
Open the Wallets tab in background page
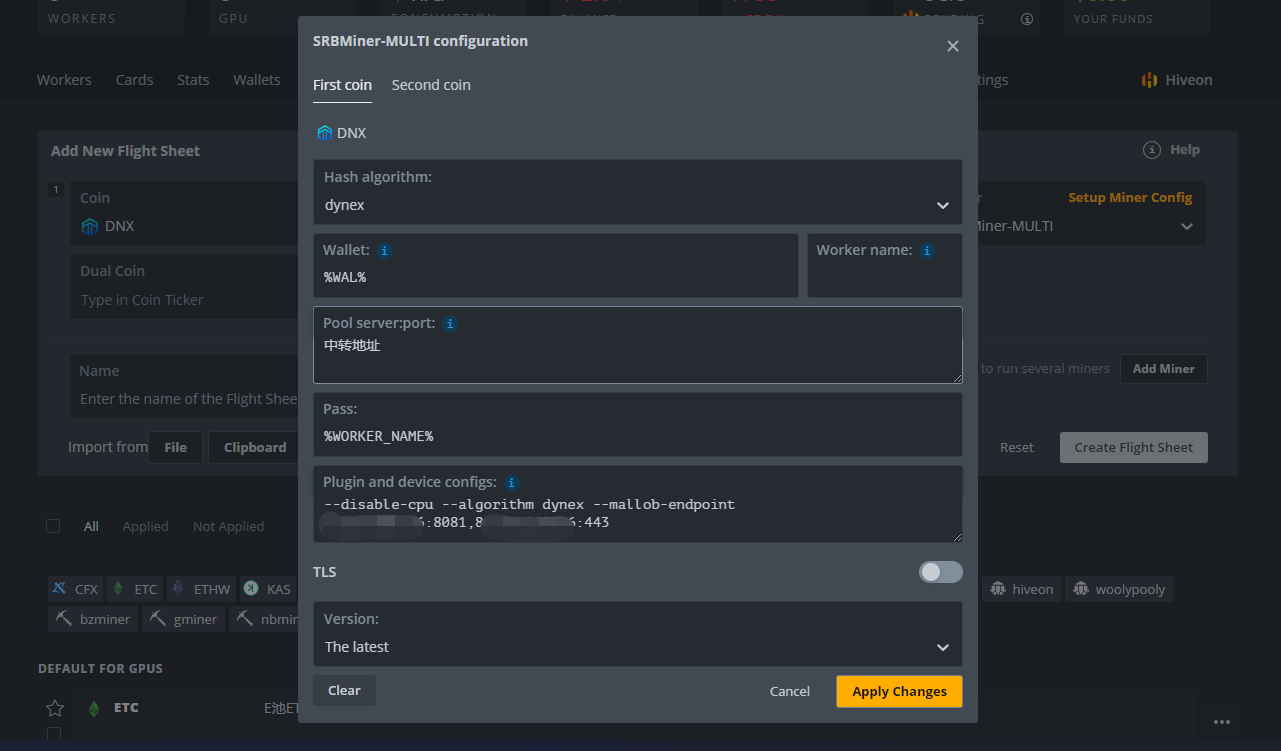(257, 80)
